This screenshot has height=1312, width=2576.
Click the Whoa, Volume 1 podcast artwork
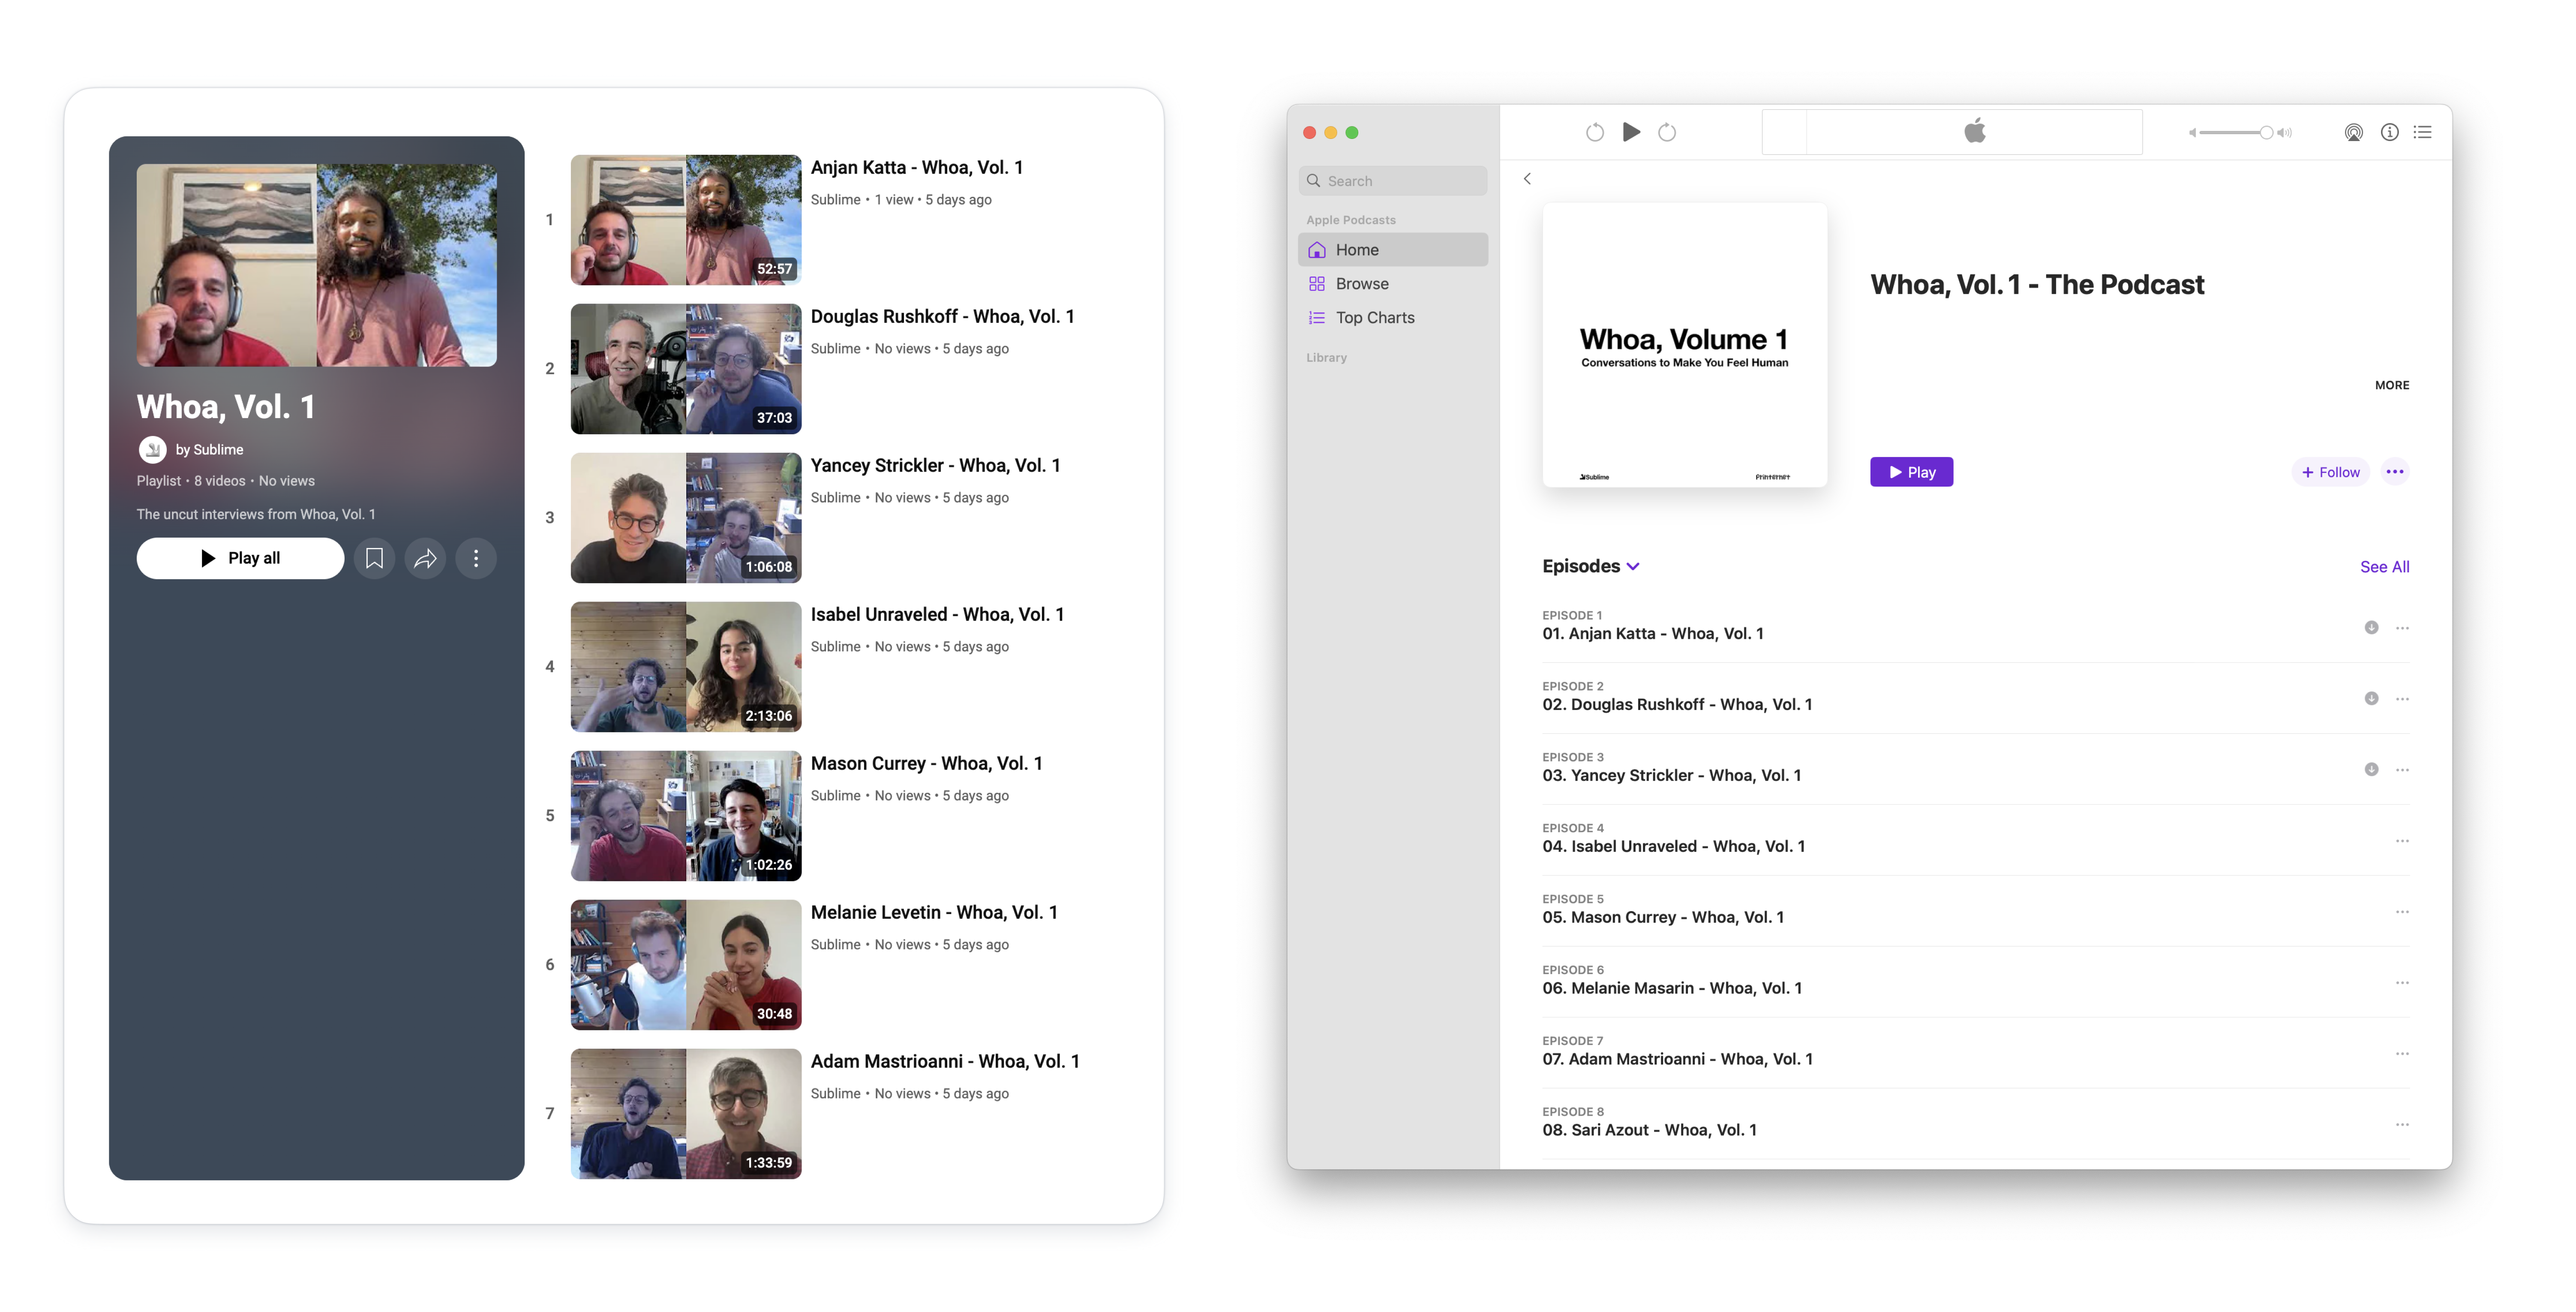pos(1684,345)
